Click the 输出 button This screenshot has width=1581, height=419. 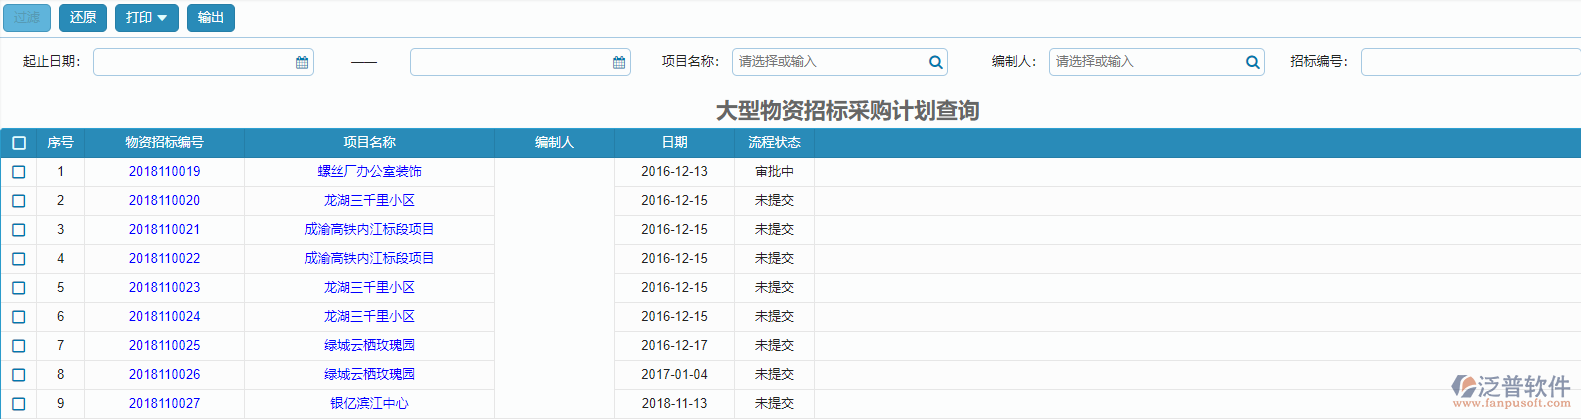tap(210, 18)
